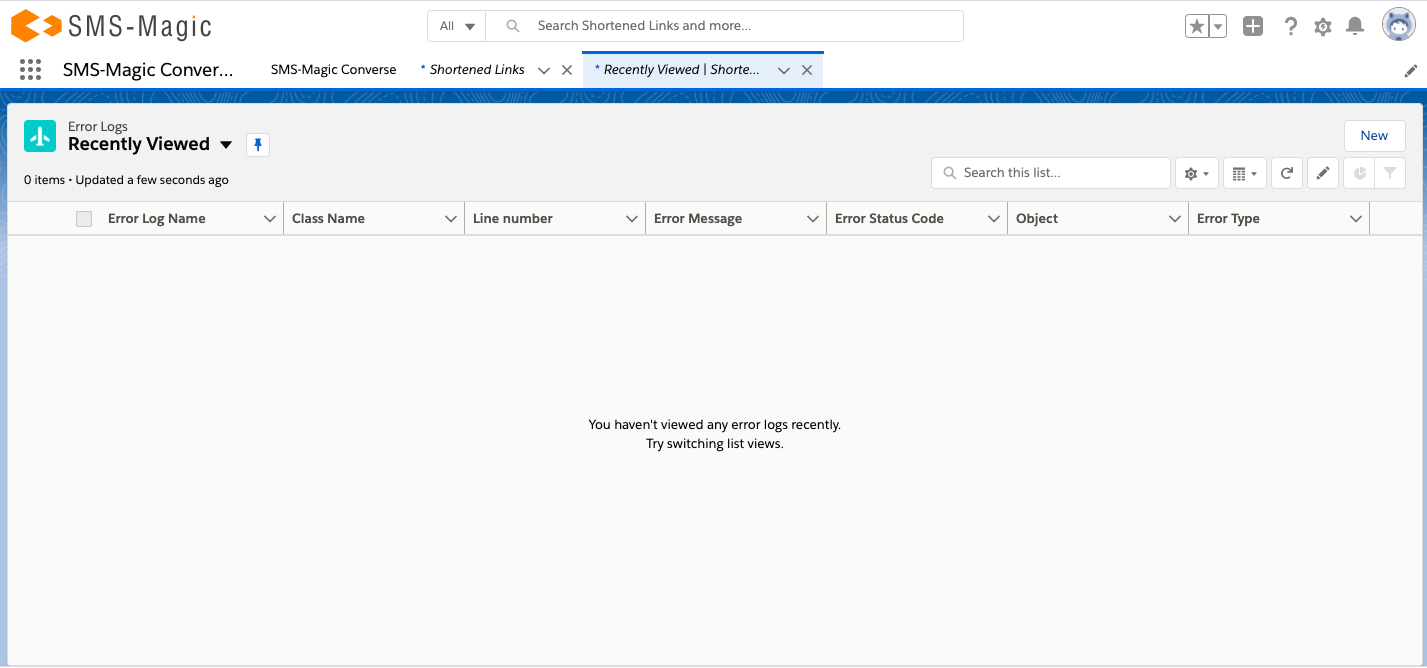Unpin the Recently Viewed list view
Viewport: 1427px width, 668px height.
tap(257, 144)
